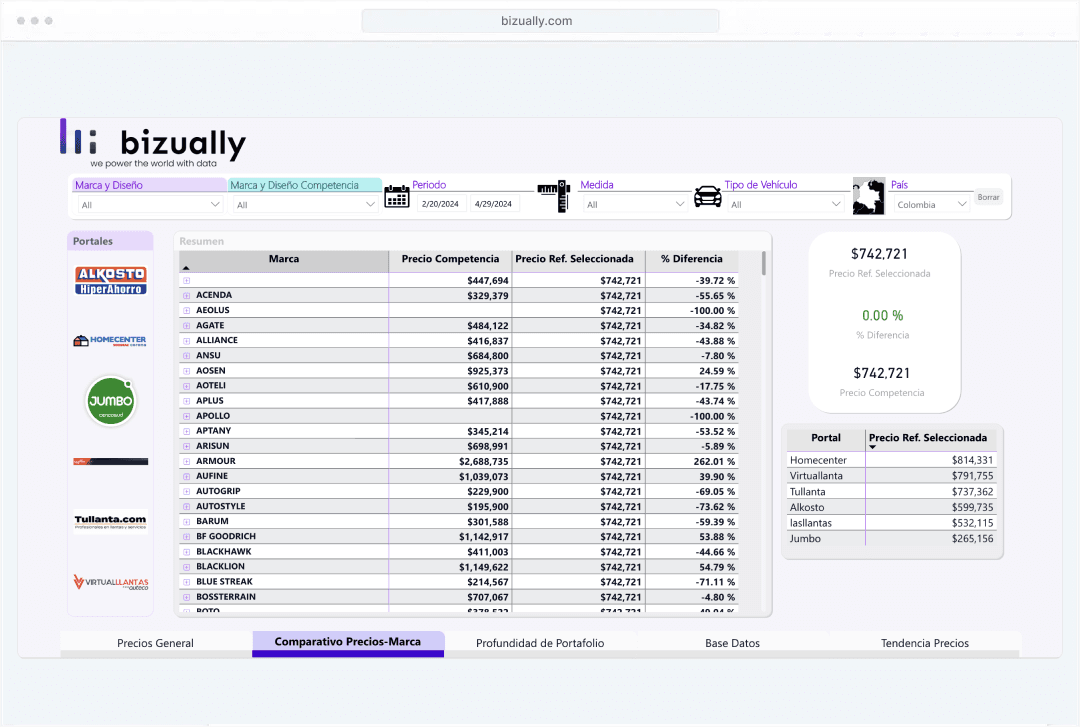Image resolution: width=1080 pixels, height=727 pixels.
Task: Click the table's vertical scrollbar
Action: click(765, 263)
